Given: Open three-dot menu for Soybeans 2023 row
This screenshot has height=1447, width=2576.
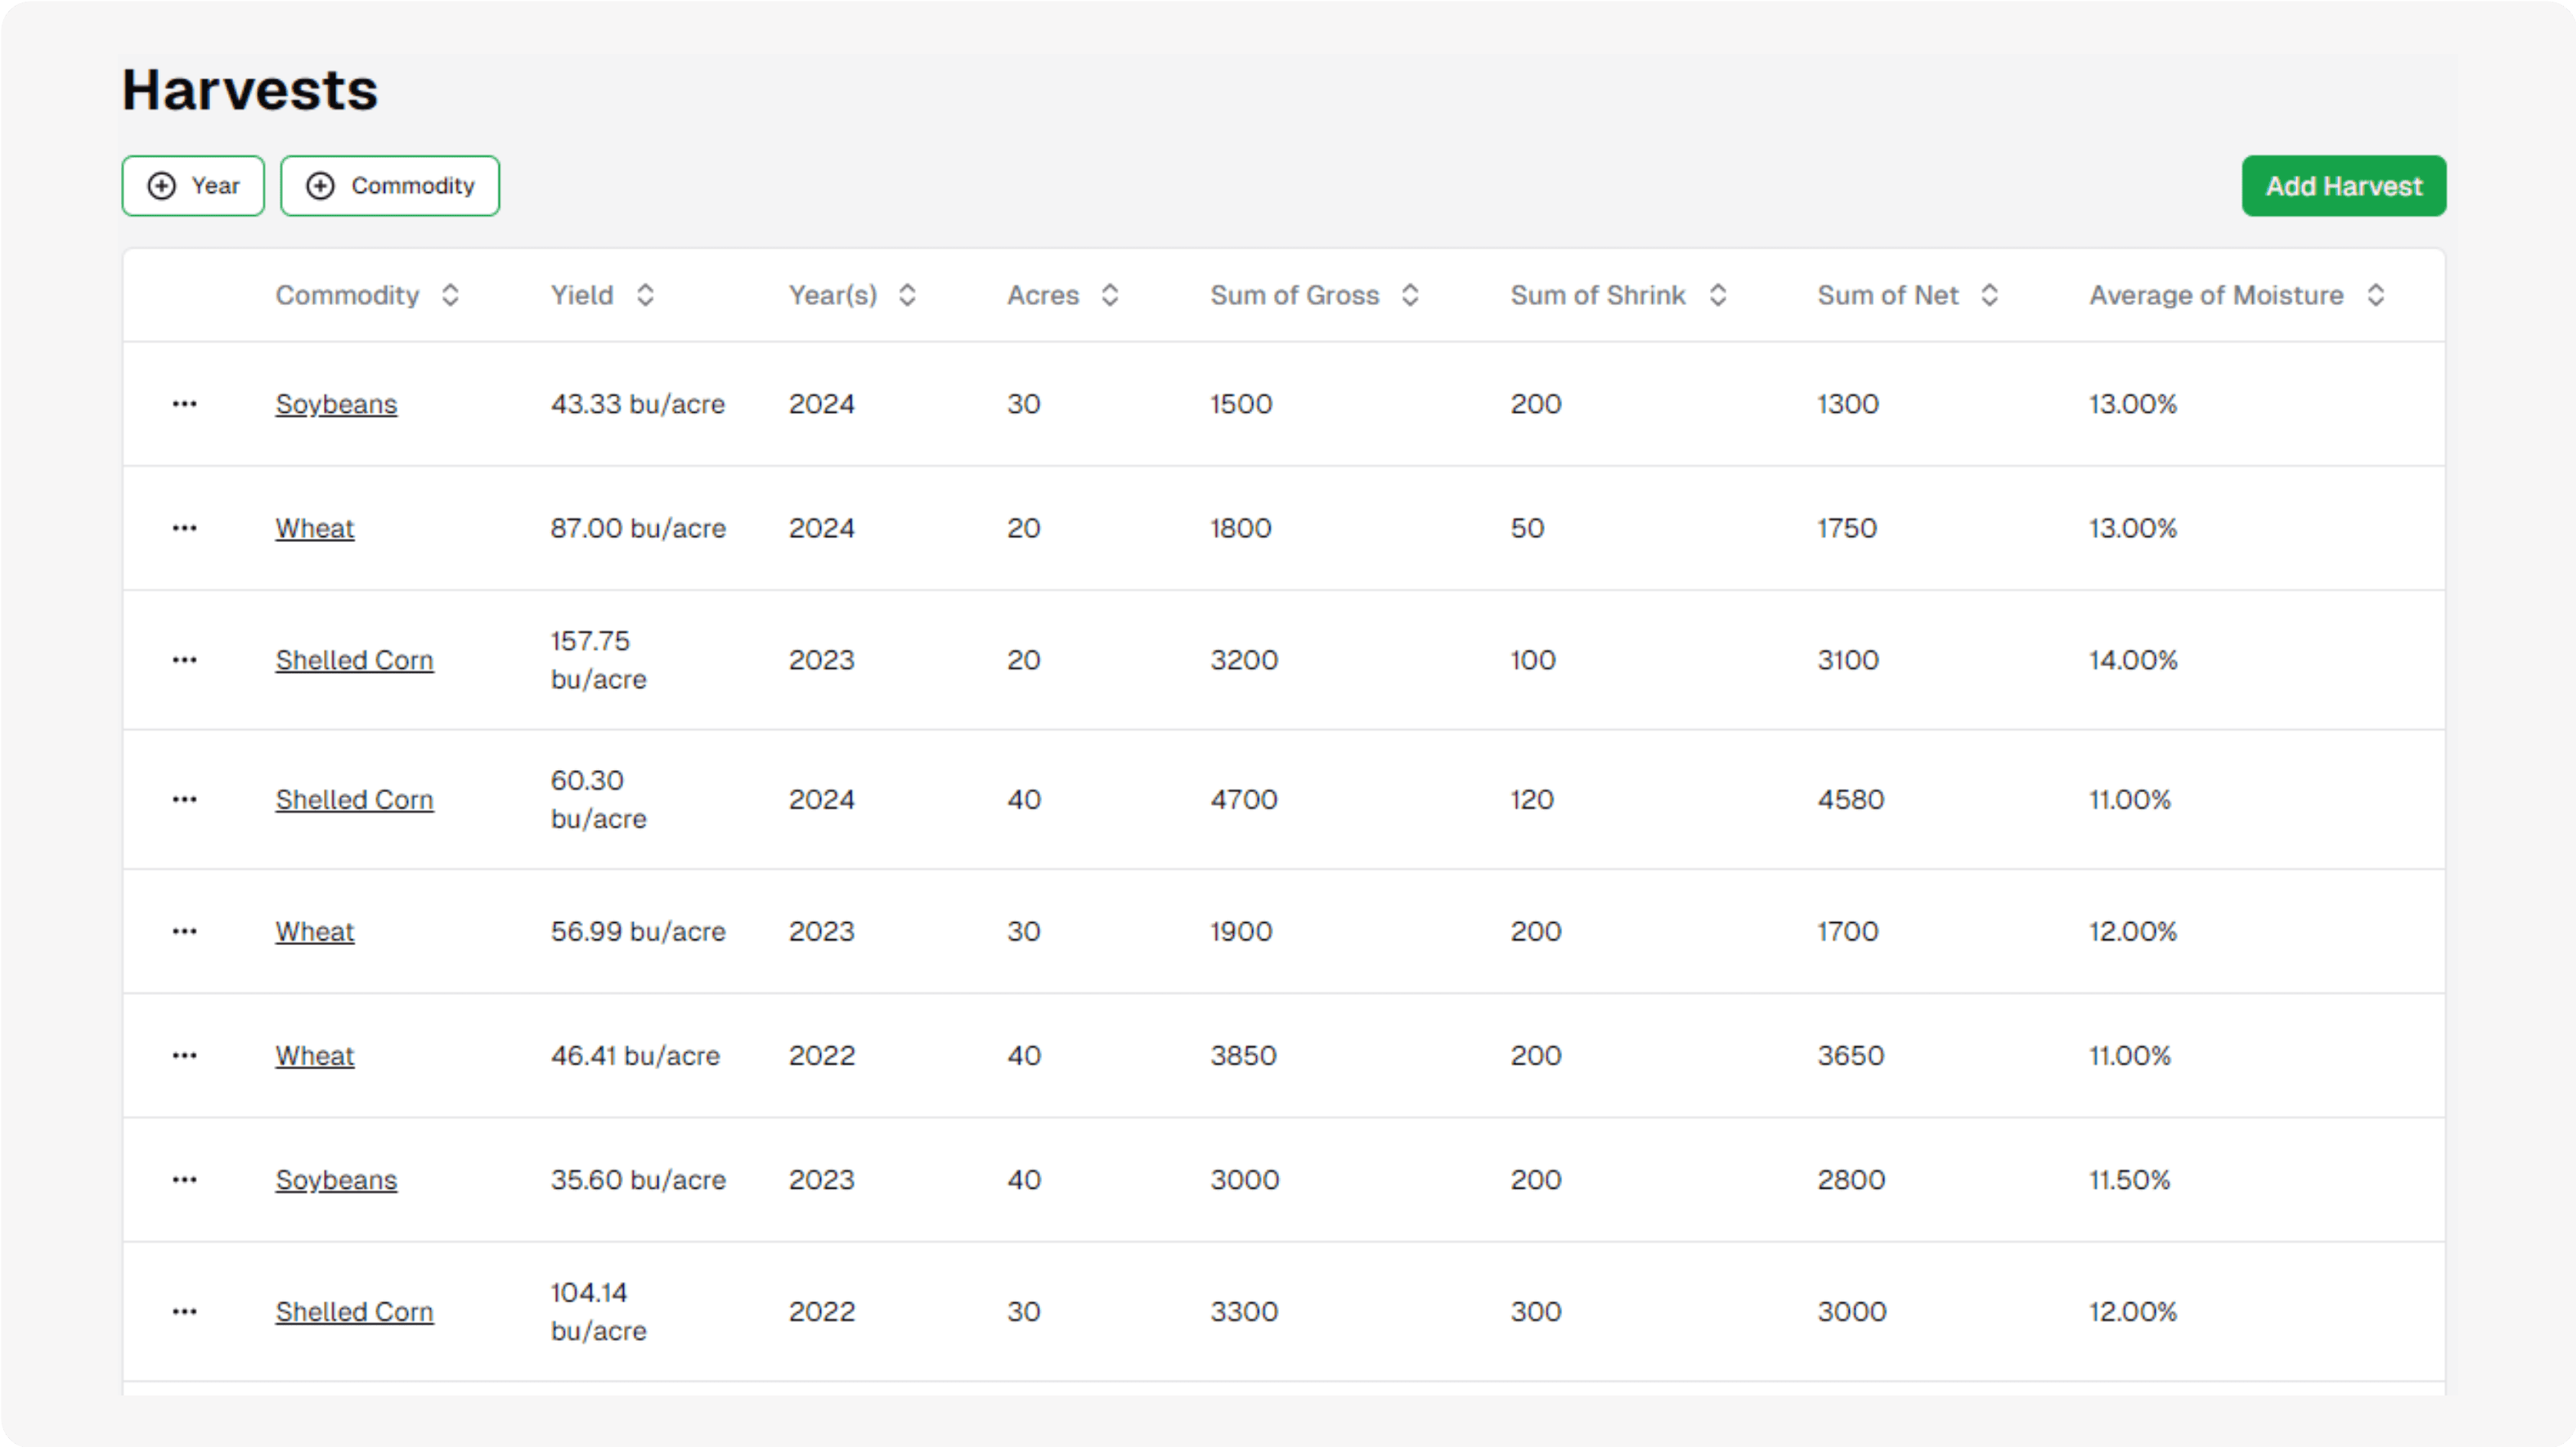Looking at the screenshot, I should [184, 1180].
